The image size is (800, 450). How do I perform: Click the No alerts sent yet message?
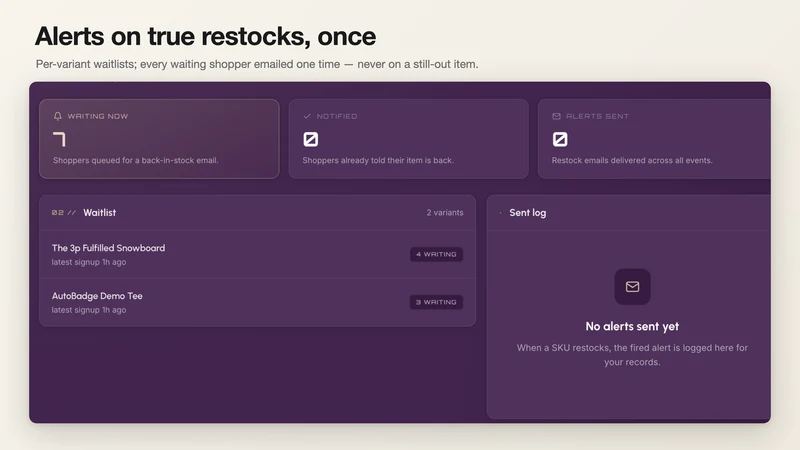click(632, 327)
